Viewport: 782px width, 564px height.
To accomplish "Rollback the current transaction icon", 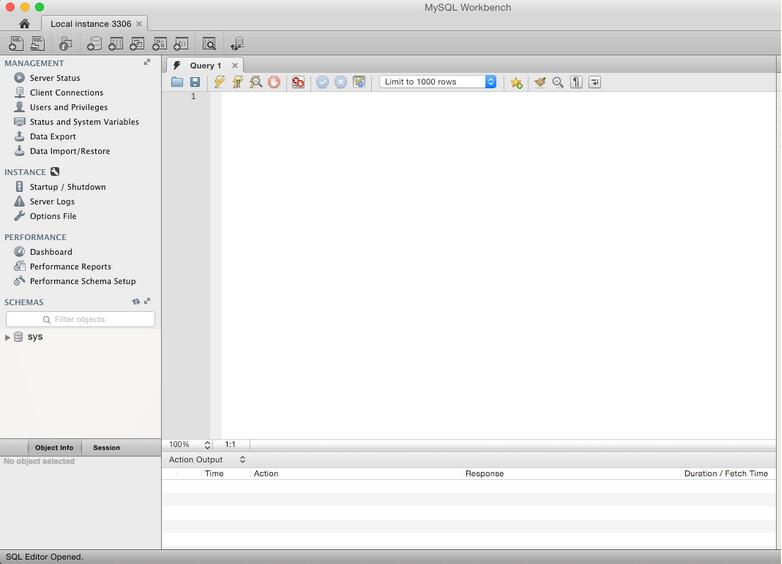I will (x=341, y=82).
